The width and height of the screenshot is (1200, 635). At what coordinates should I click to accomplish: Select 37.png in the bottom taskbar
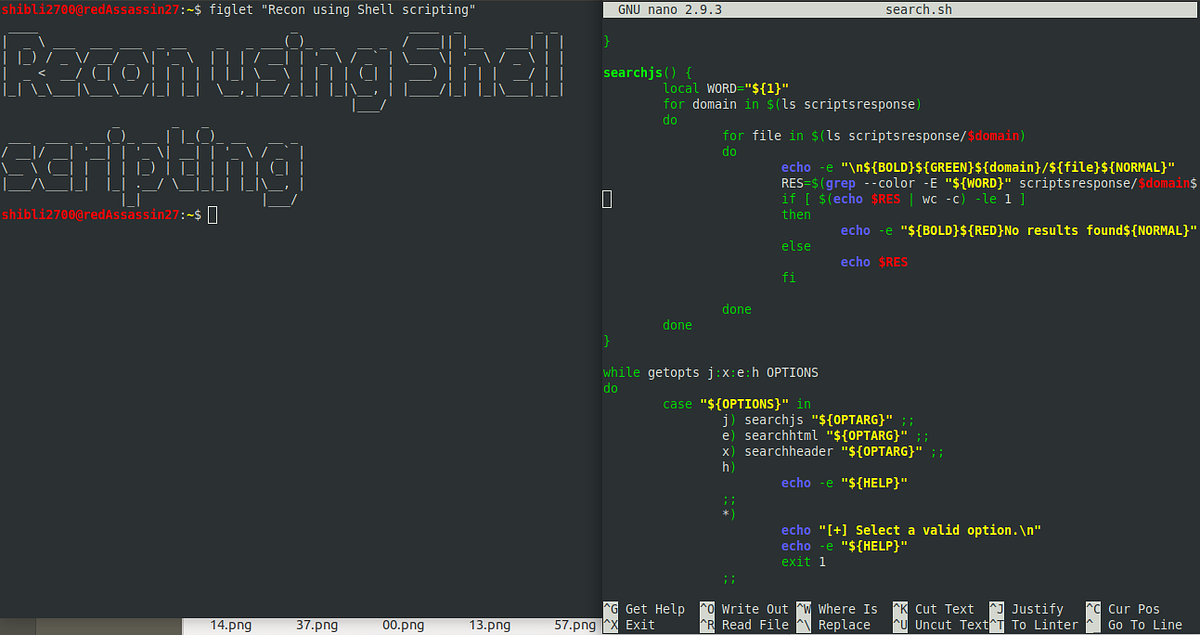(316, 624)
